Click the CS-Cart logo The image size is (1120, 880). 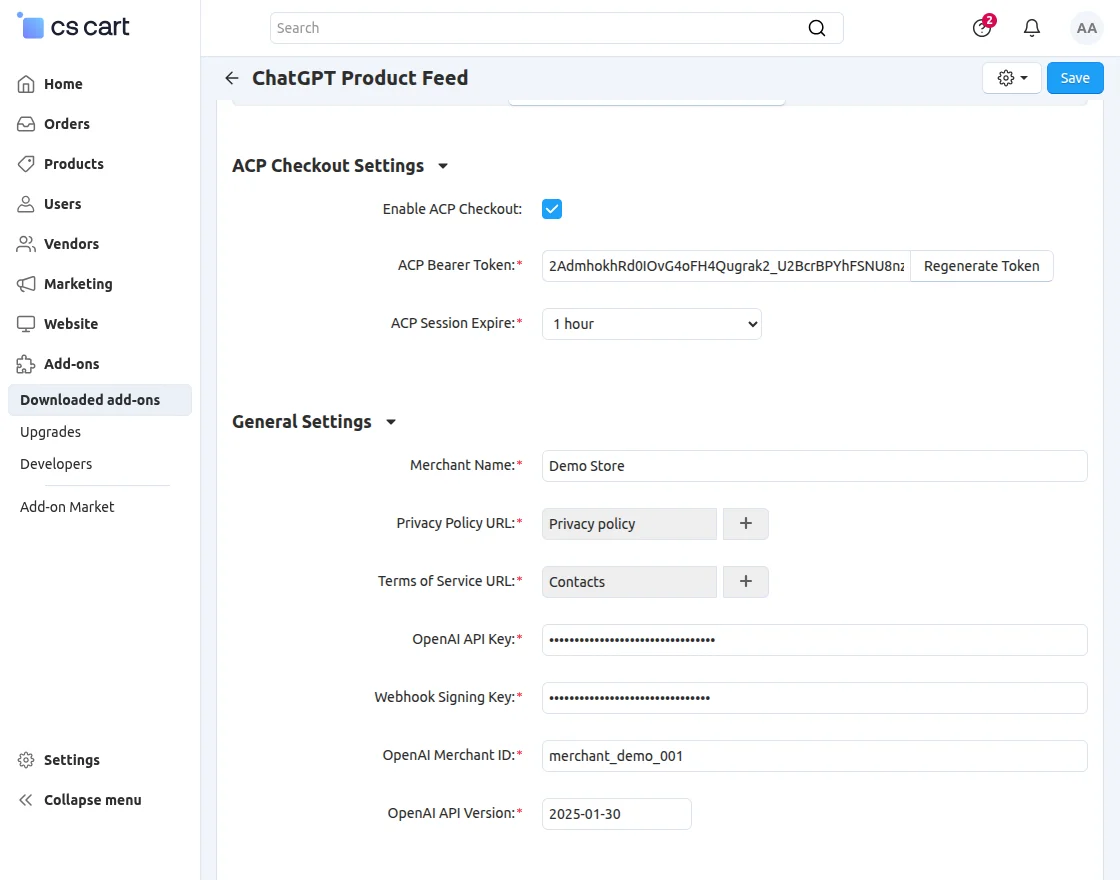[x=73, y=27]
